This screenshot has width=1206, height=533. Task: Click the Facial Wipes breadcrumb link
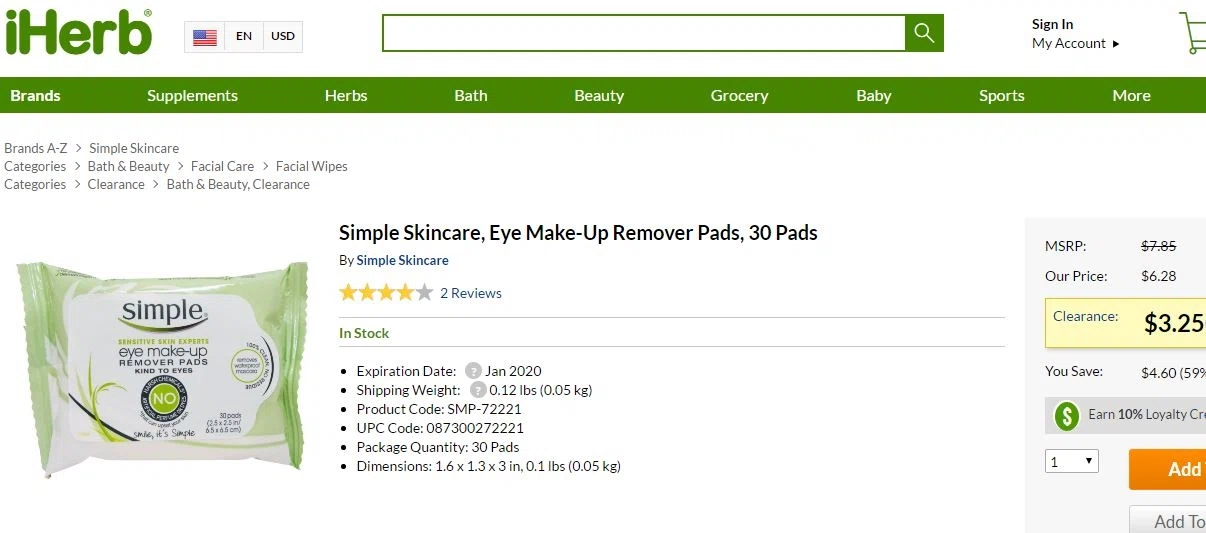click(x=312, y=166)
